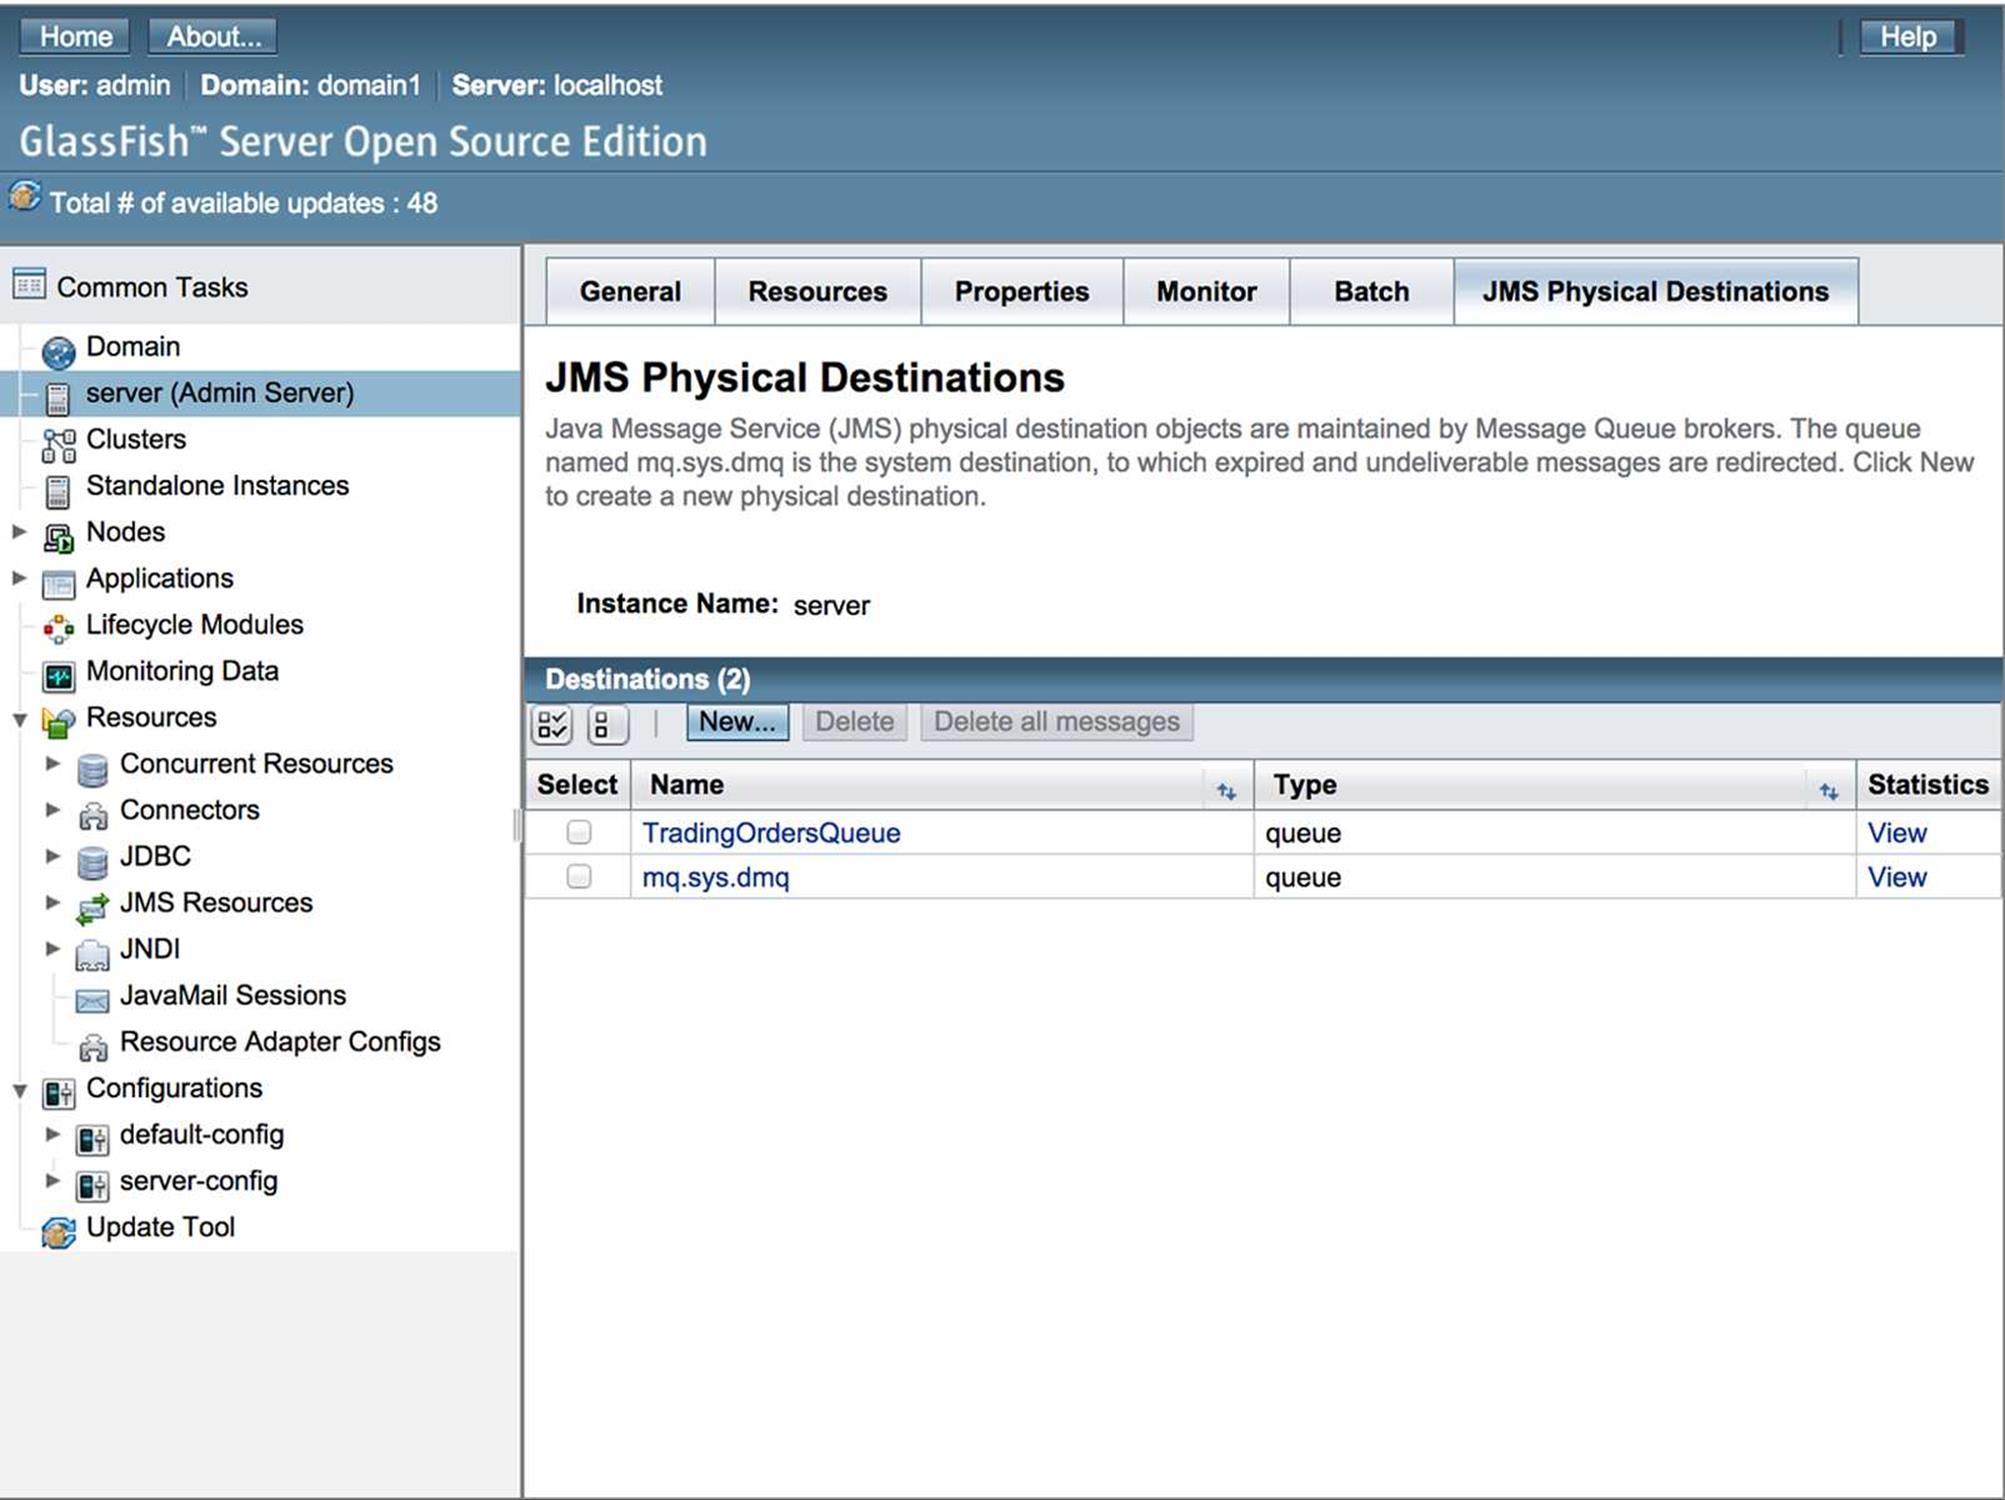Click the Applications icon in tree

(x=59, y=583)
